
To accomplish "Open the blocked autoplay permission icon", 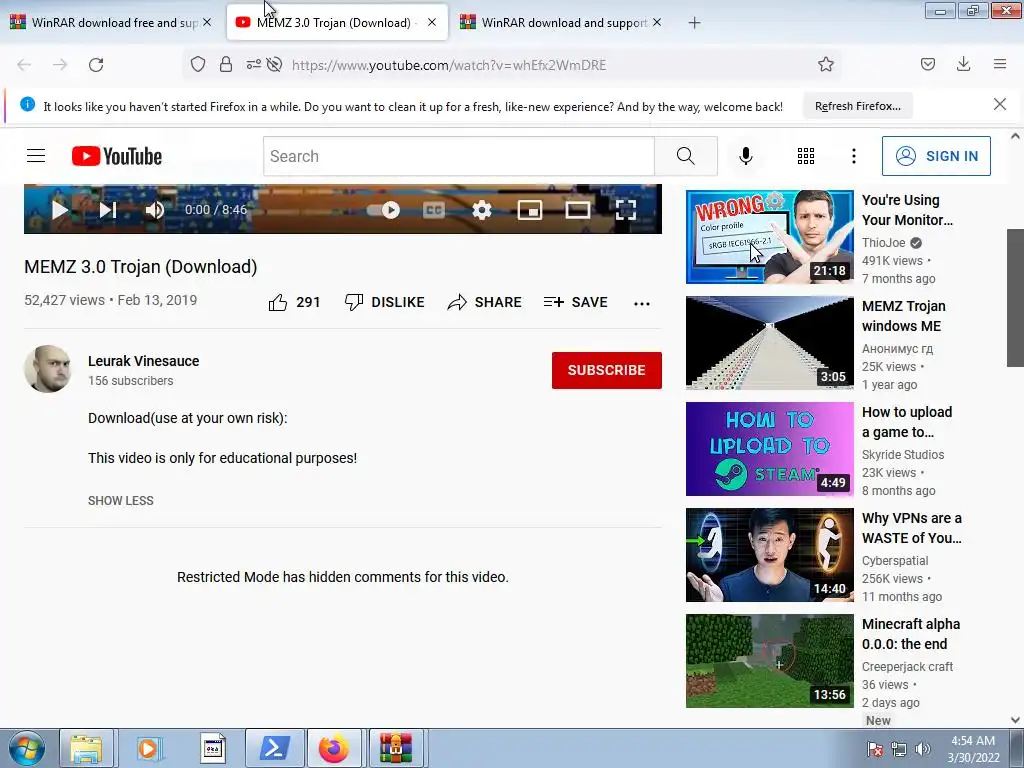I will tap(275, 64).
